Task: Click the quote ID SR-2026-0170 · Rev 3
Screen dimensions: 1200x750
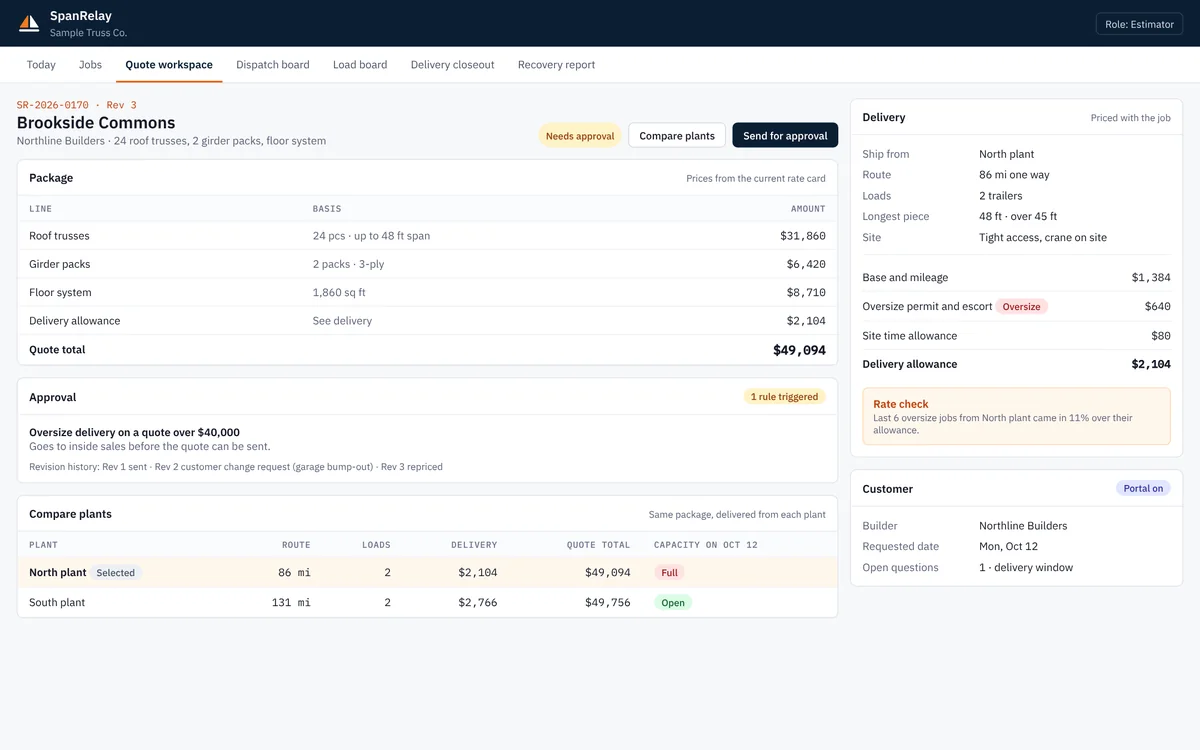Action: tap(77, 105)
